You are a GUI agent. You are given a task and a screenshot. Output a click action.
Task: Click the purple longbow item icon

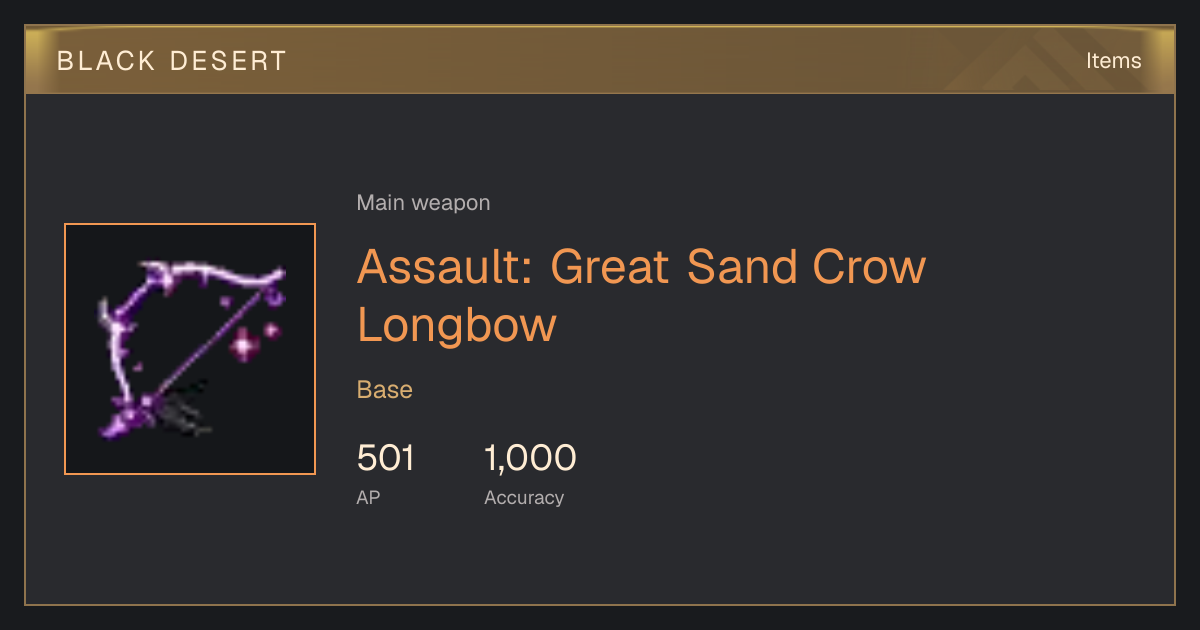(x=190, y=349)
